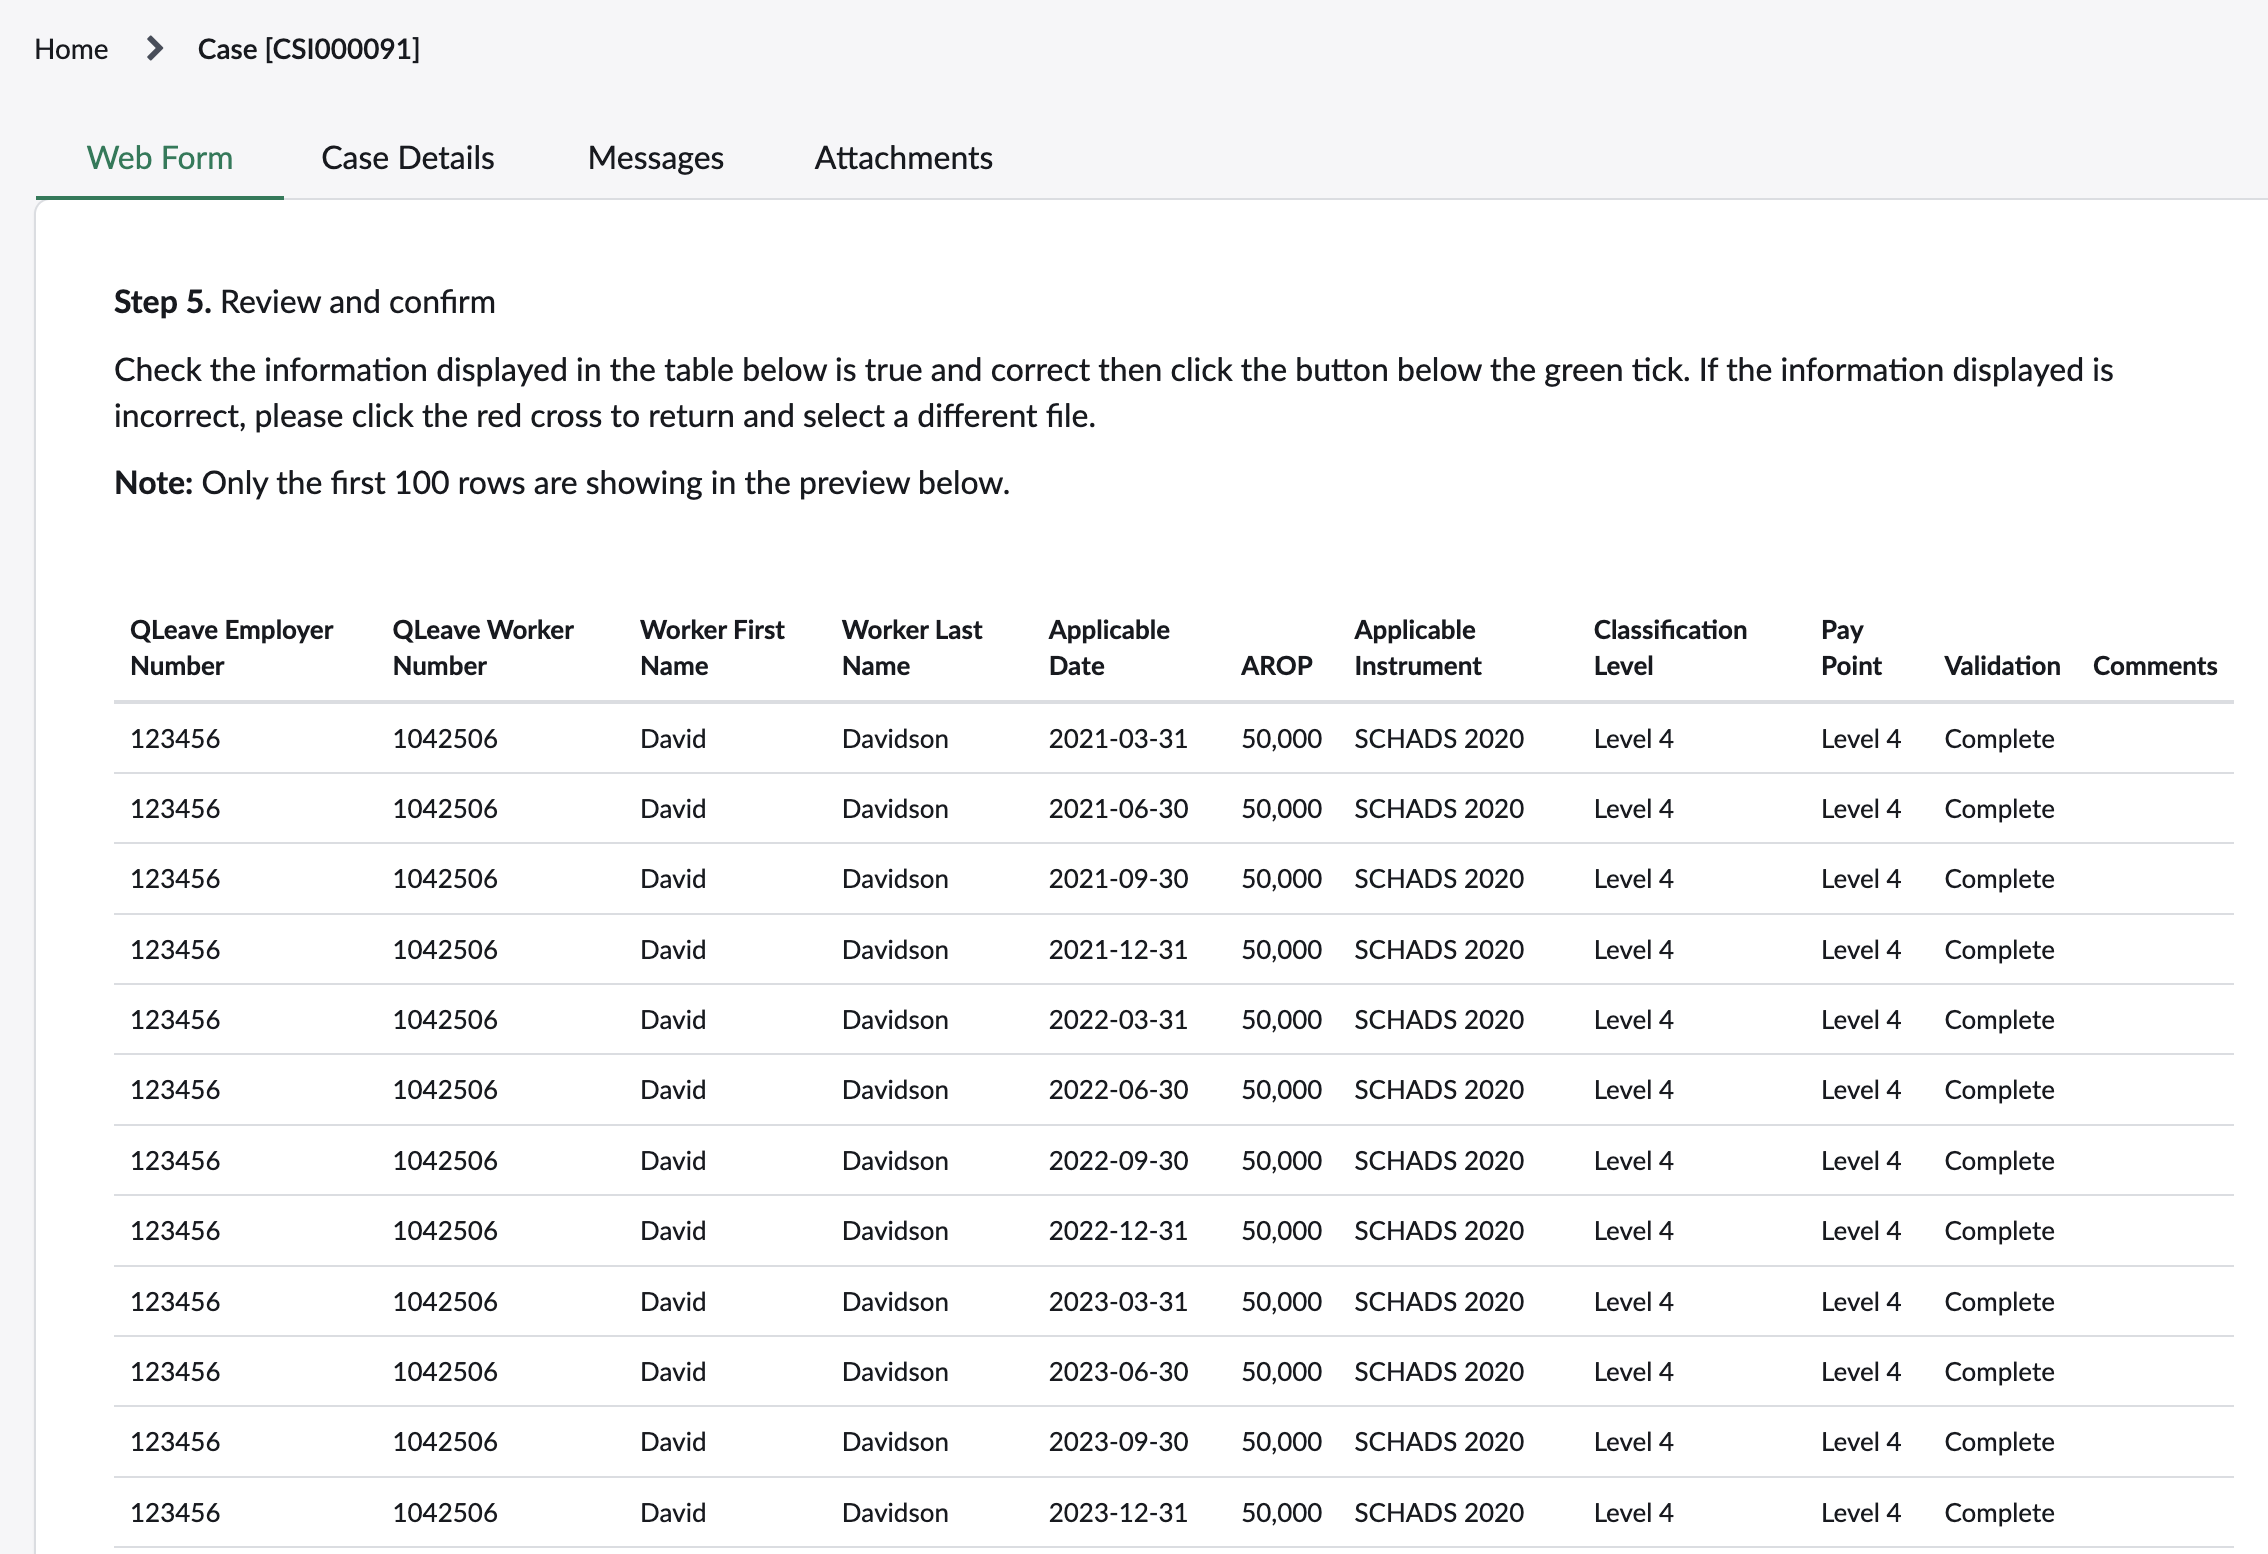Switch to the Case Details tab
The height and width of the screenshot is (1554, 2268).
(408, 157)
